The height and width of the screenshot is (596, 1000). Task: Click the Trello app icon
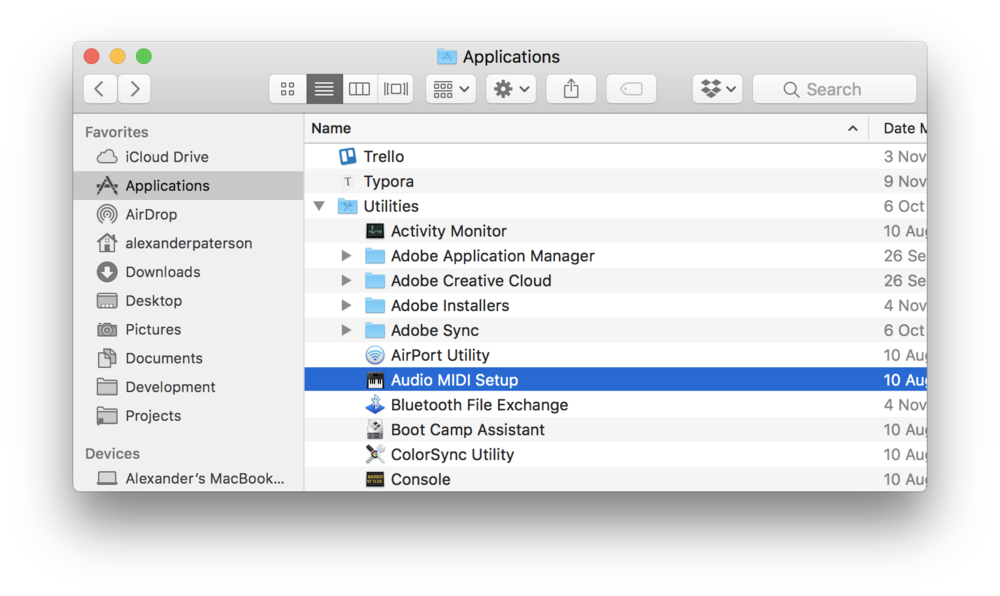(348, 156)
